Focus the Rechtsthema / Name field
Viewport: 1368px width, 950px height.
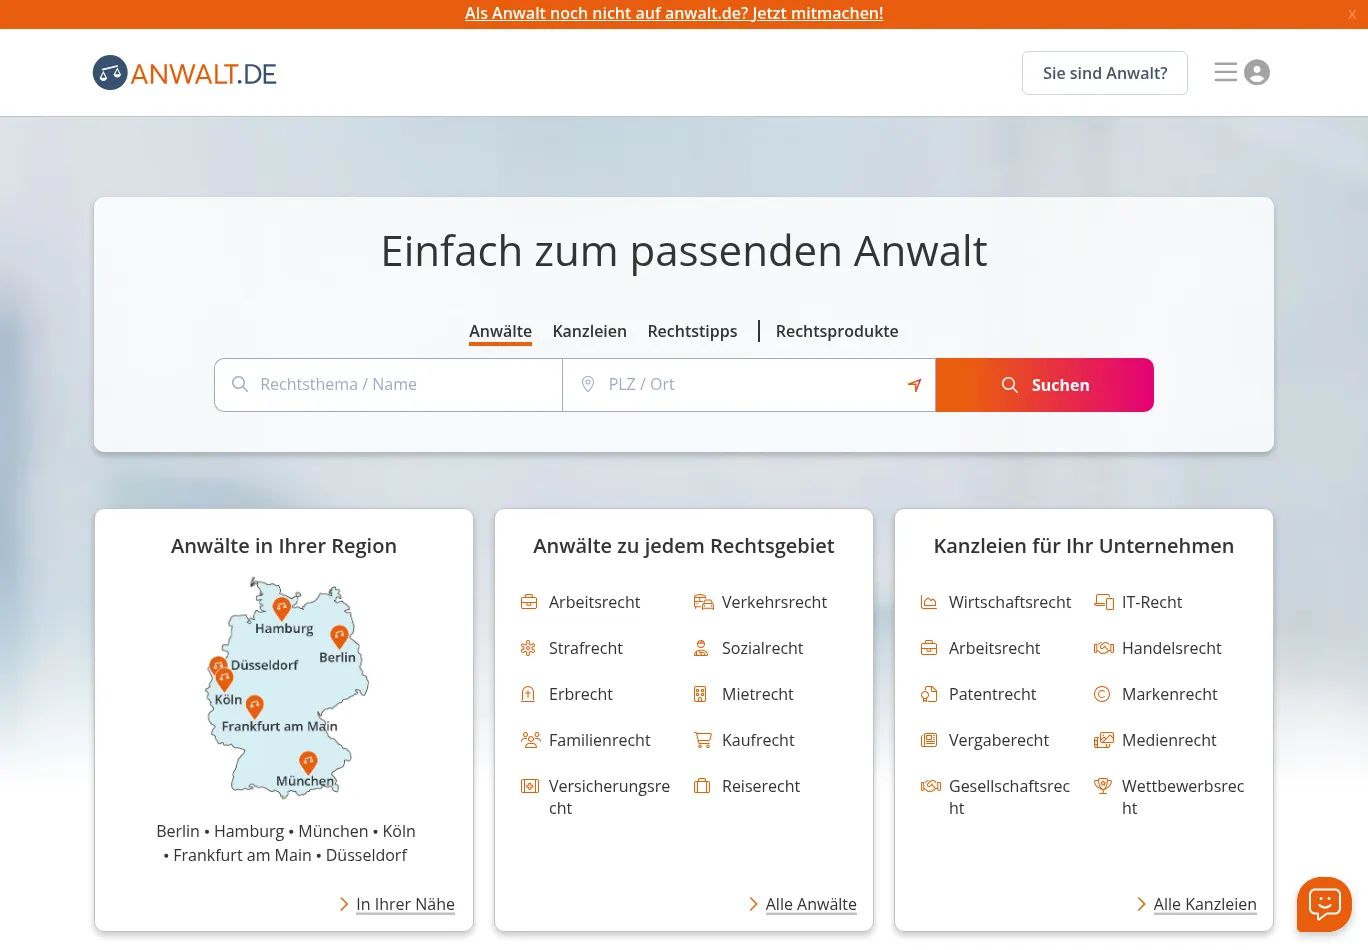[400, 385]
